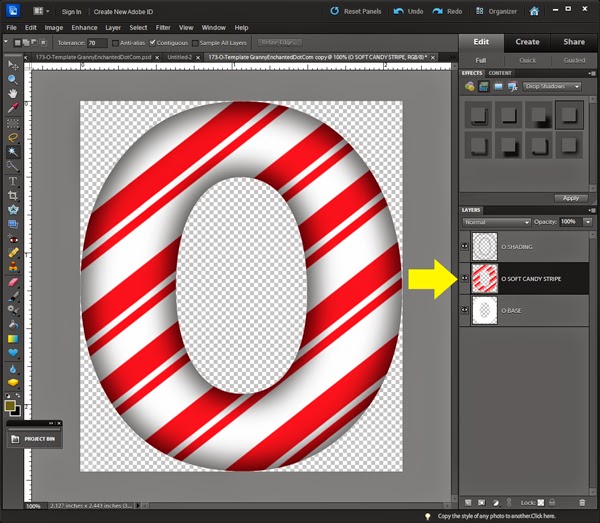
Task: Open the workspace layout dropdown
Action: coord(41,11)
